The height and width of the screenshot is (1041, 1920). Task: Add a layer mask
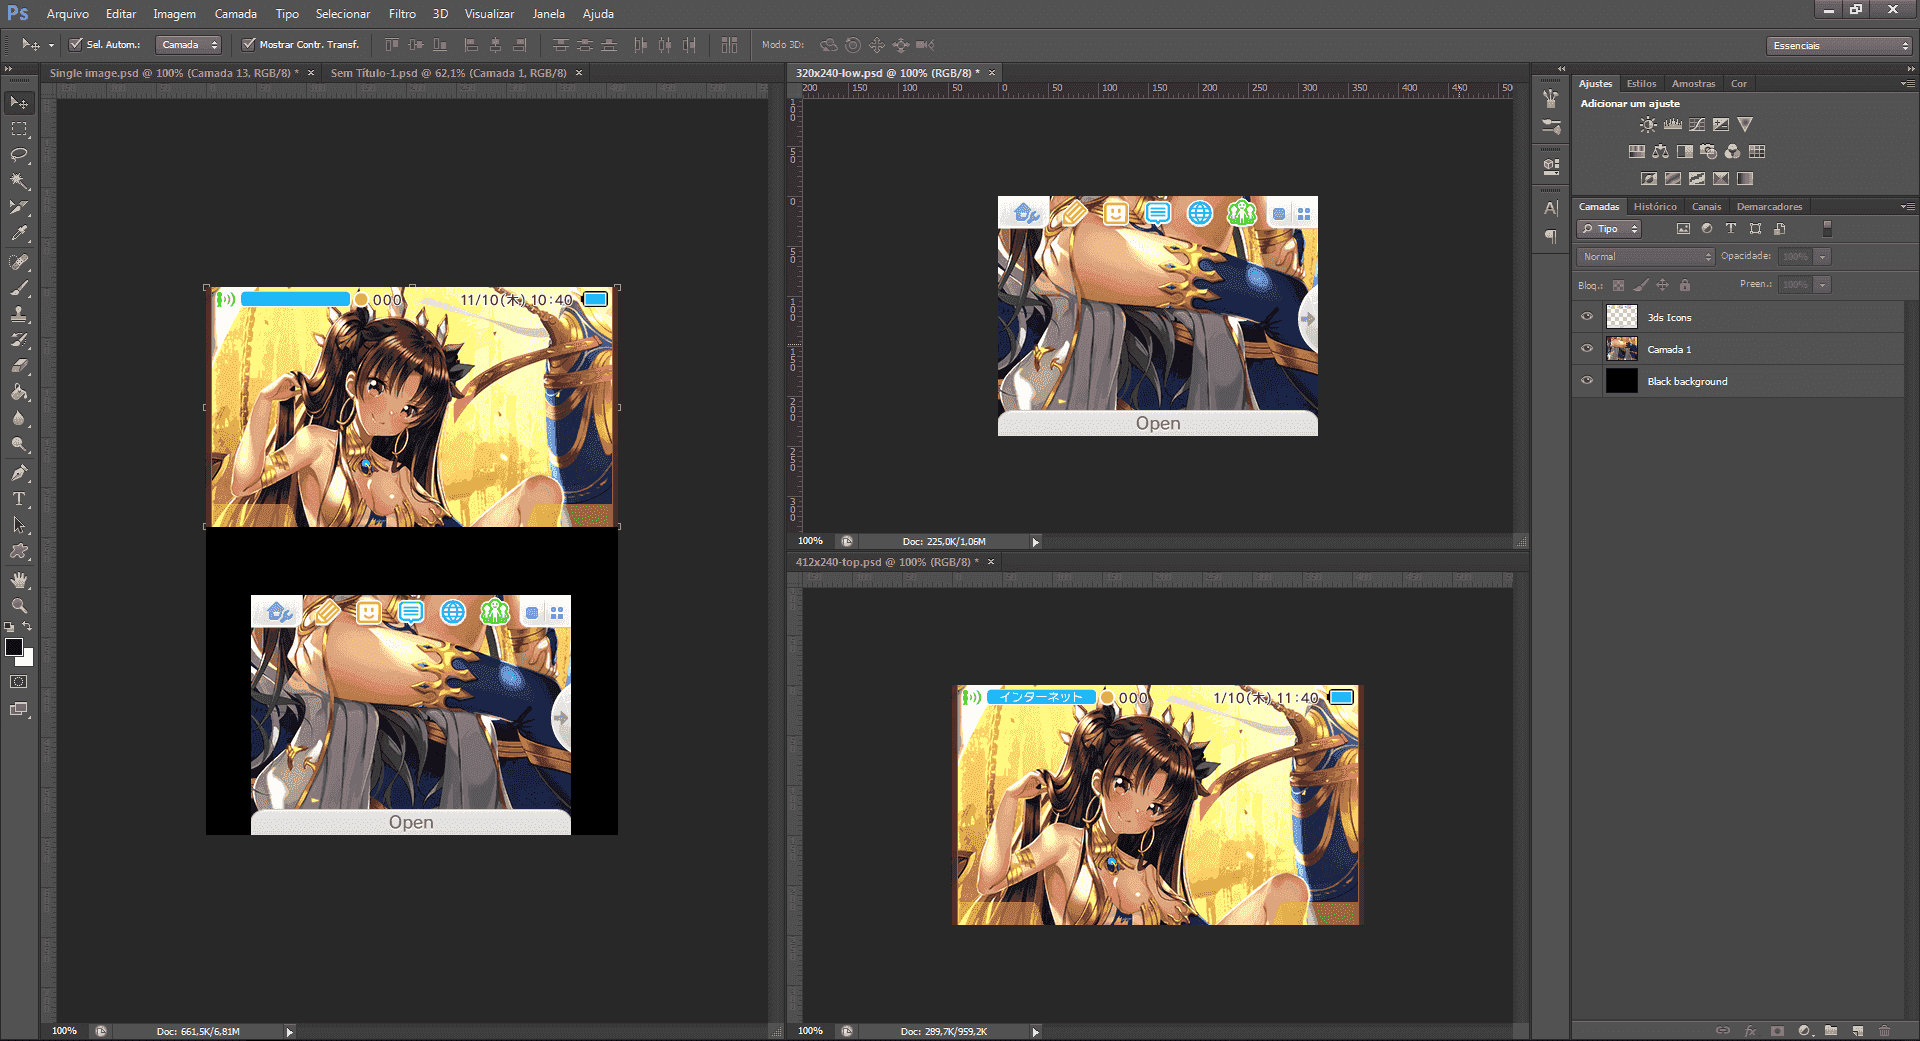(x=1777, y=1031)
